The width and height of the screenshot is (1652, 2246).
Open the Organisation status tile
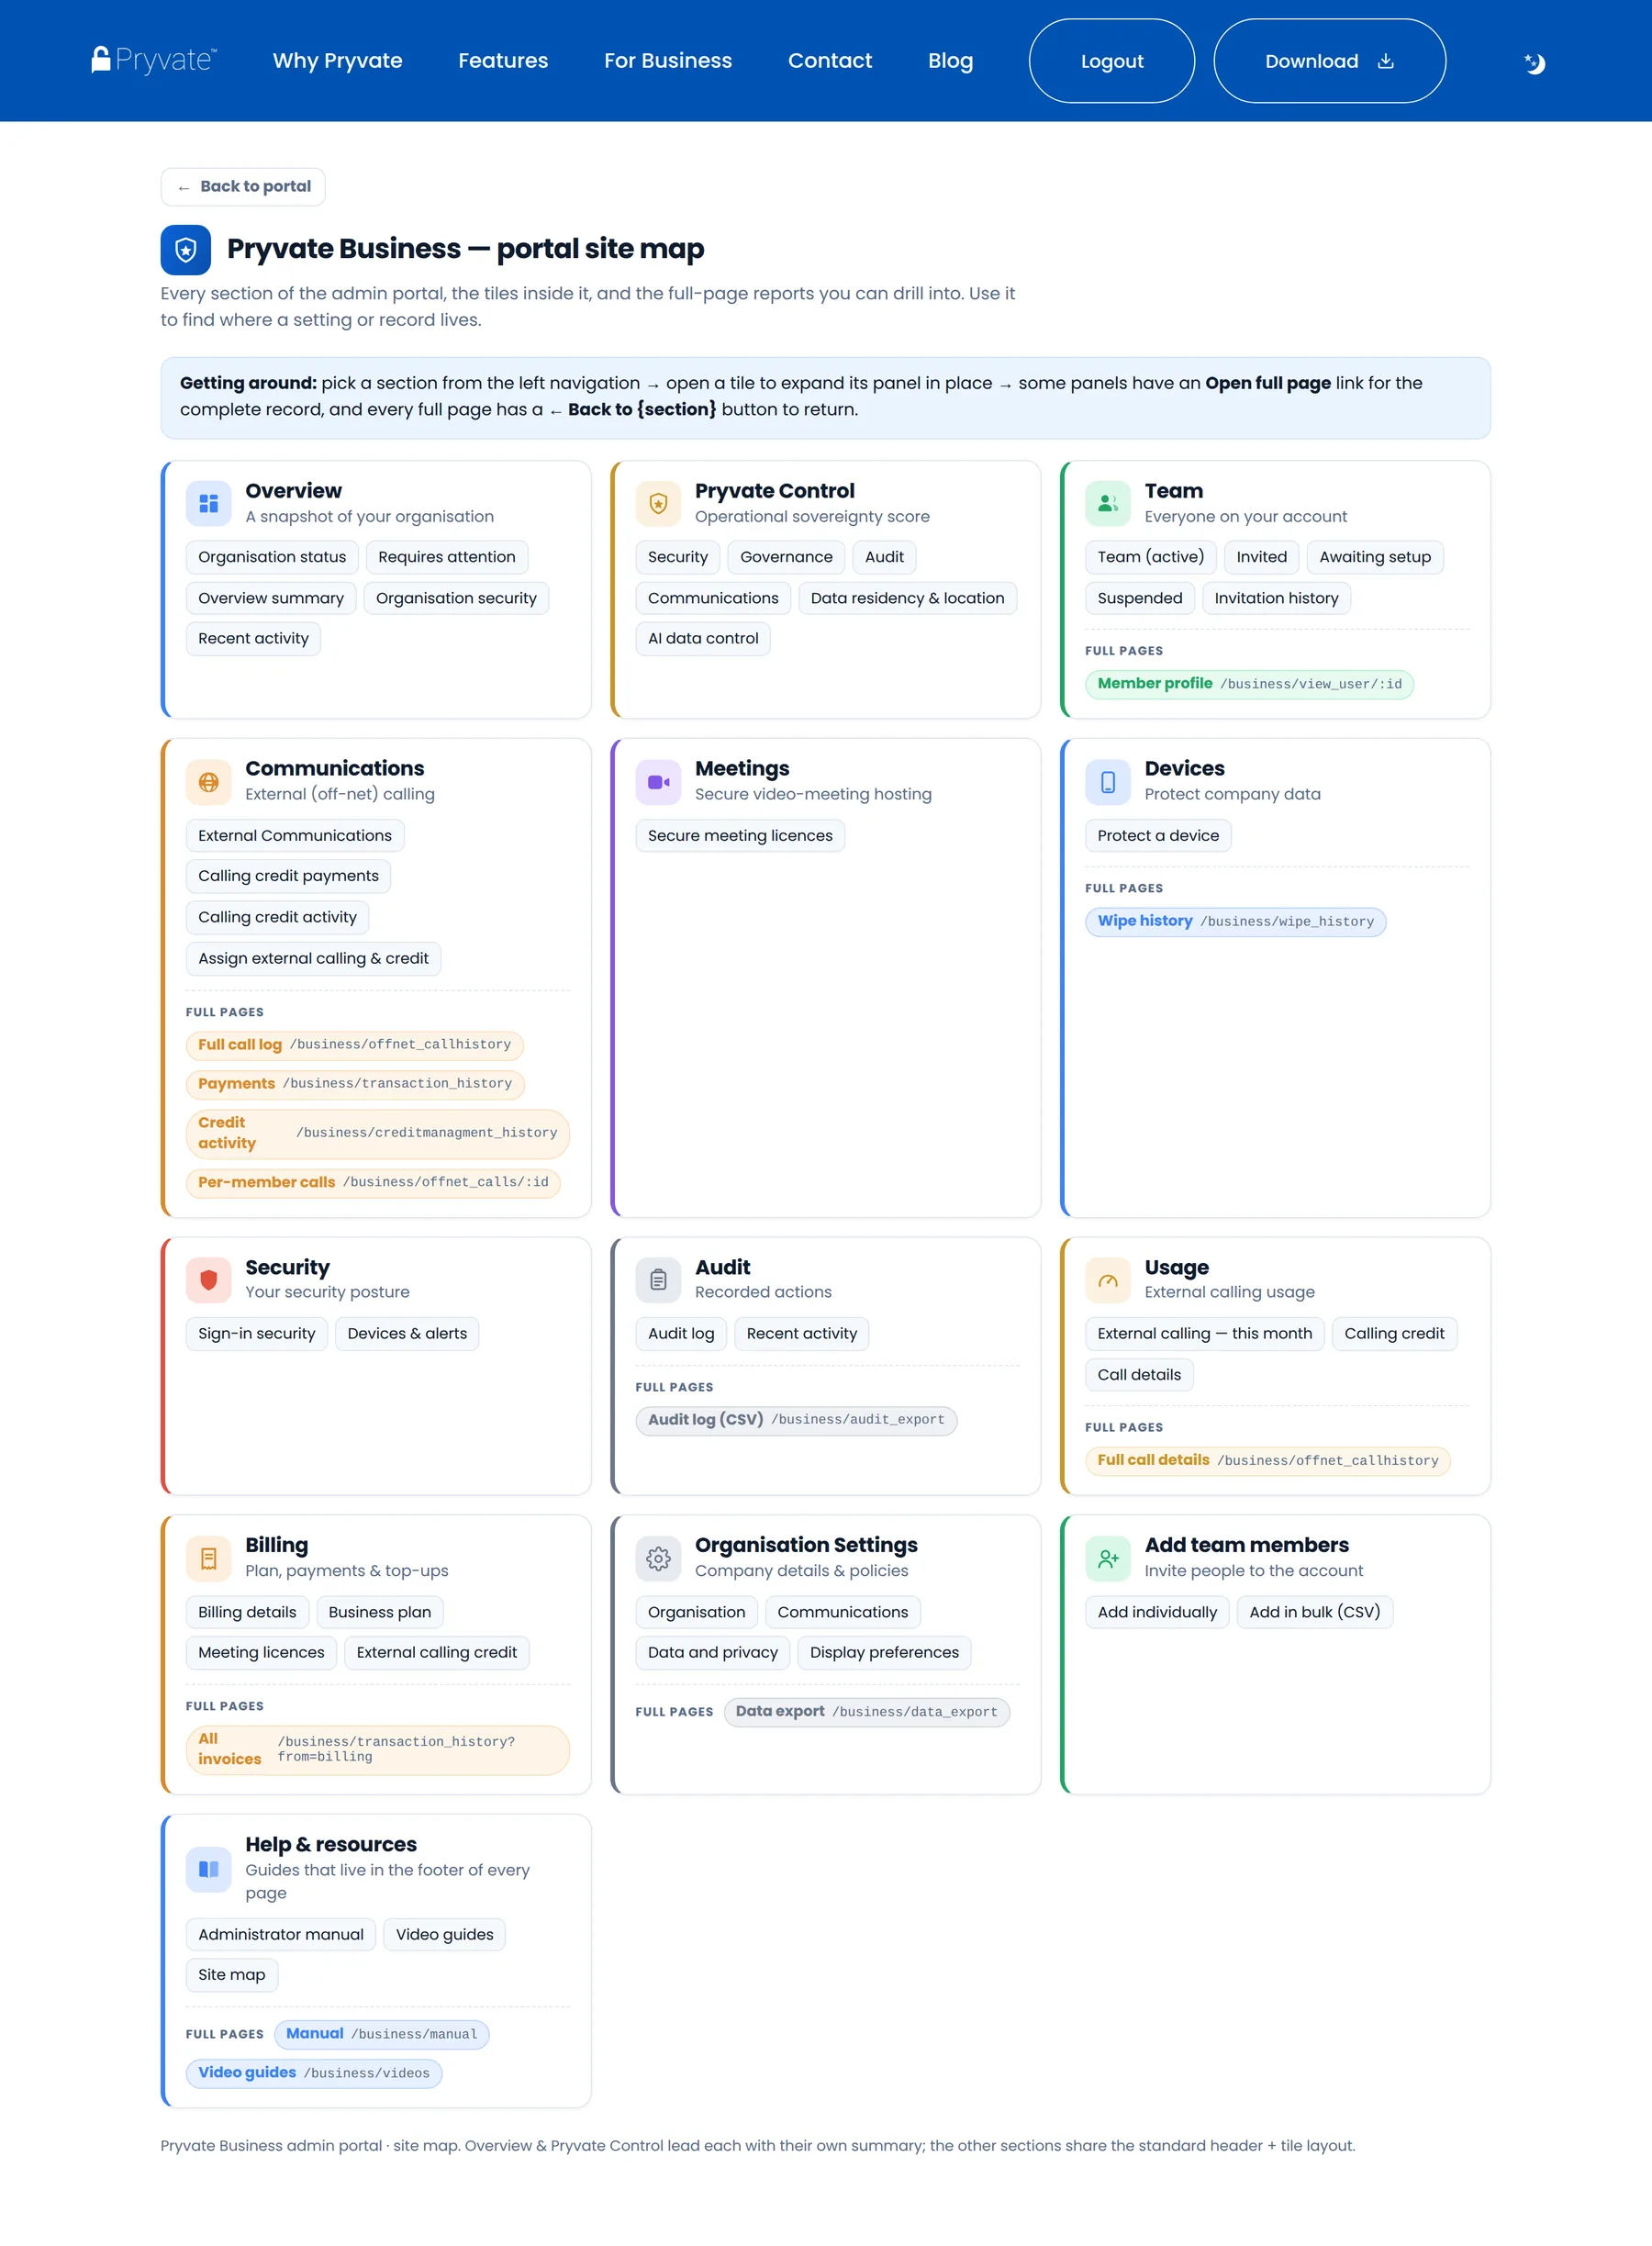pos(272,557)
